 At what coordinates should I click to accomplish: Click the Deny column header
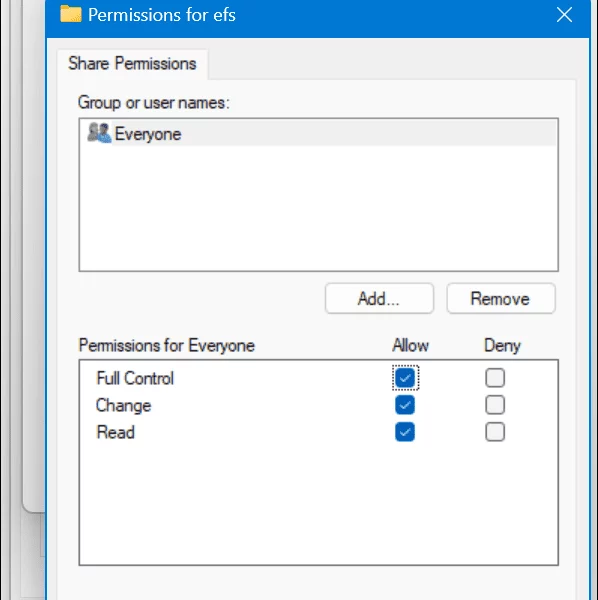pos(502,346)
